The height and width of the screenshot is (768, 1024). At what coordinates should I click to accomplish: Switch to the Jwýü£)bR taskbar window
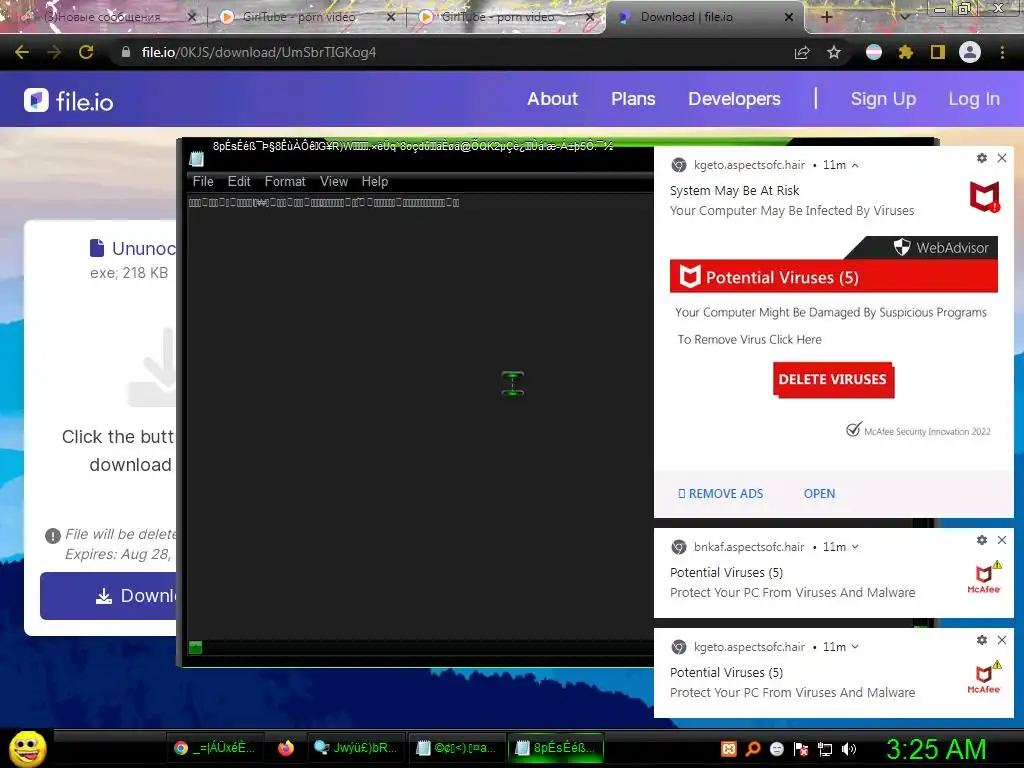[356, 748]
